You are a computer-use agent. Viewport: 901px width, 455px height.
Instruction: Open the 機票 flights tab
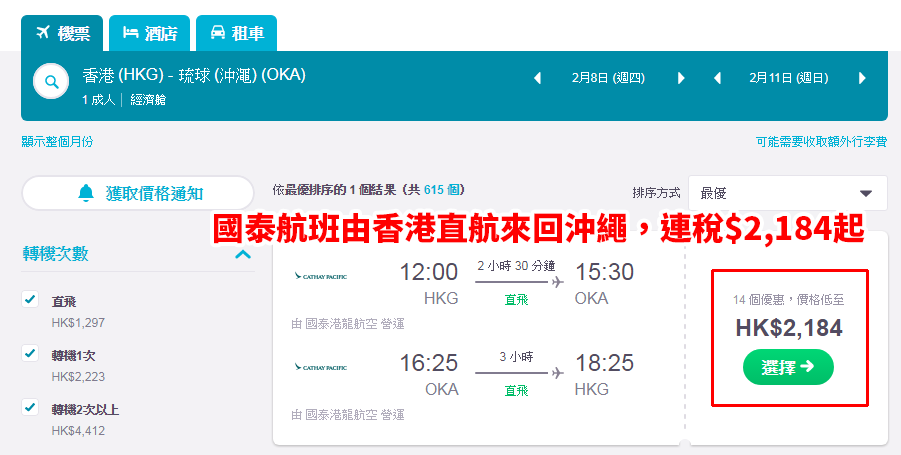[62, 33]
